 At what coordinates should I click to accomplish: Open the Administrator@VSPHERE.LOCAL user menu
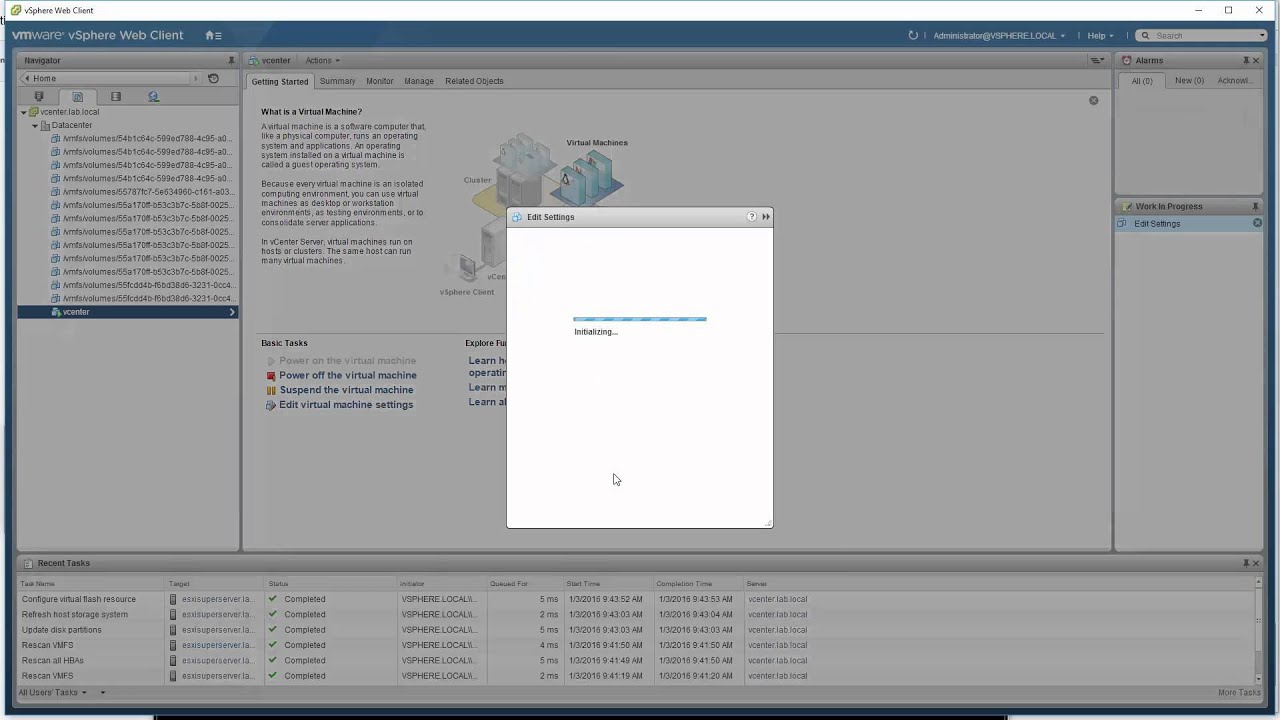(999, 36)
